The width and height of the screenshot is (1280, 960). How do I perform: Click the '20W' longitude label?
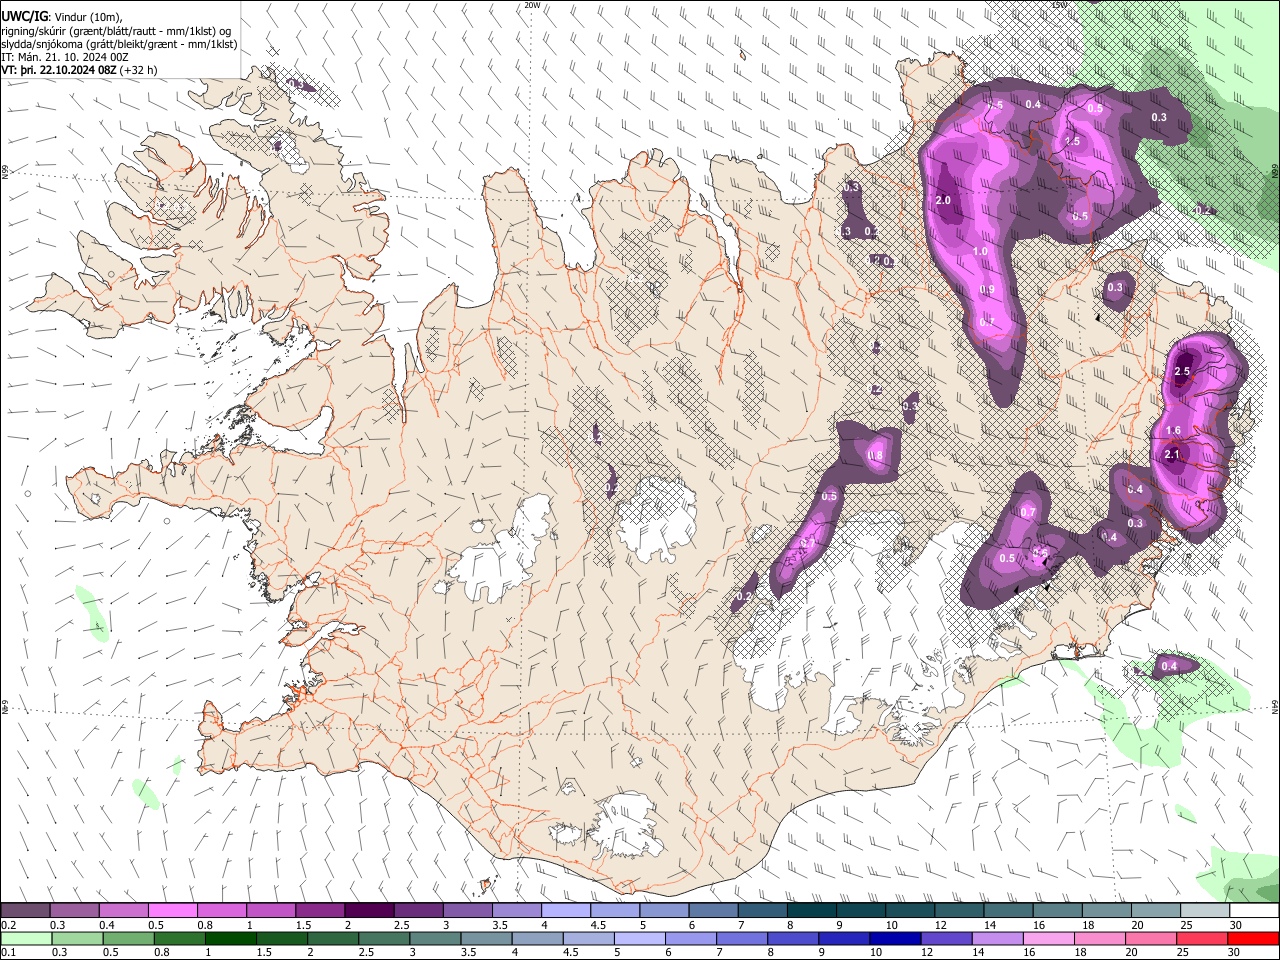click(532, 5)
